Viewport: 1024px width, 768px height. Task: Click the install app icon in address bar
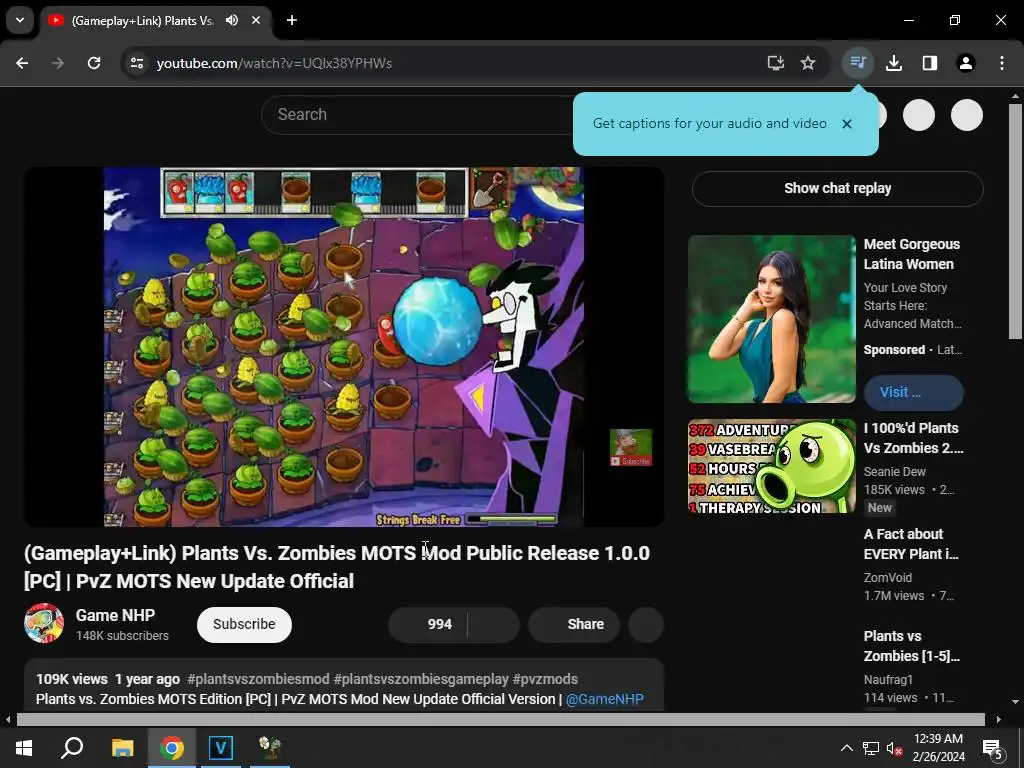[775, 63]
